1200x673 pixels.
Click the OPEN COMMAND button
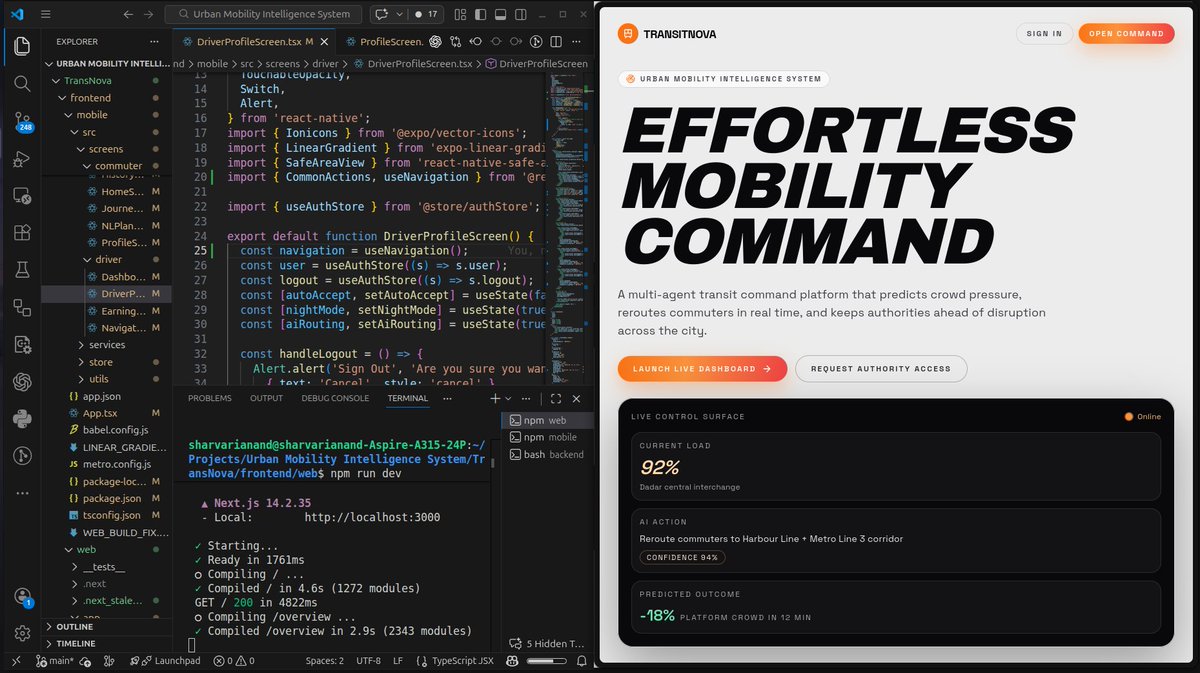pyautogui.click(x=1126, y=33)
